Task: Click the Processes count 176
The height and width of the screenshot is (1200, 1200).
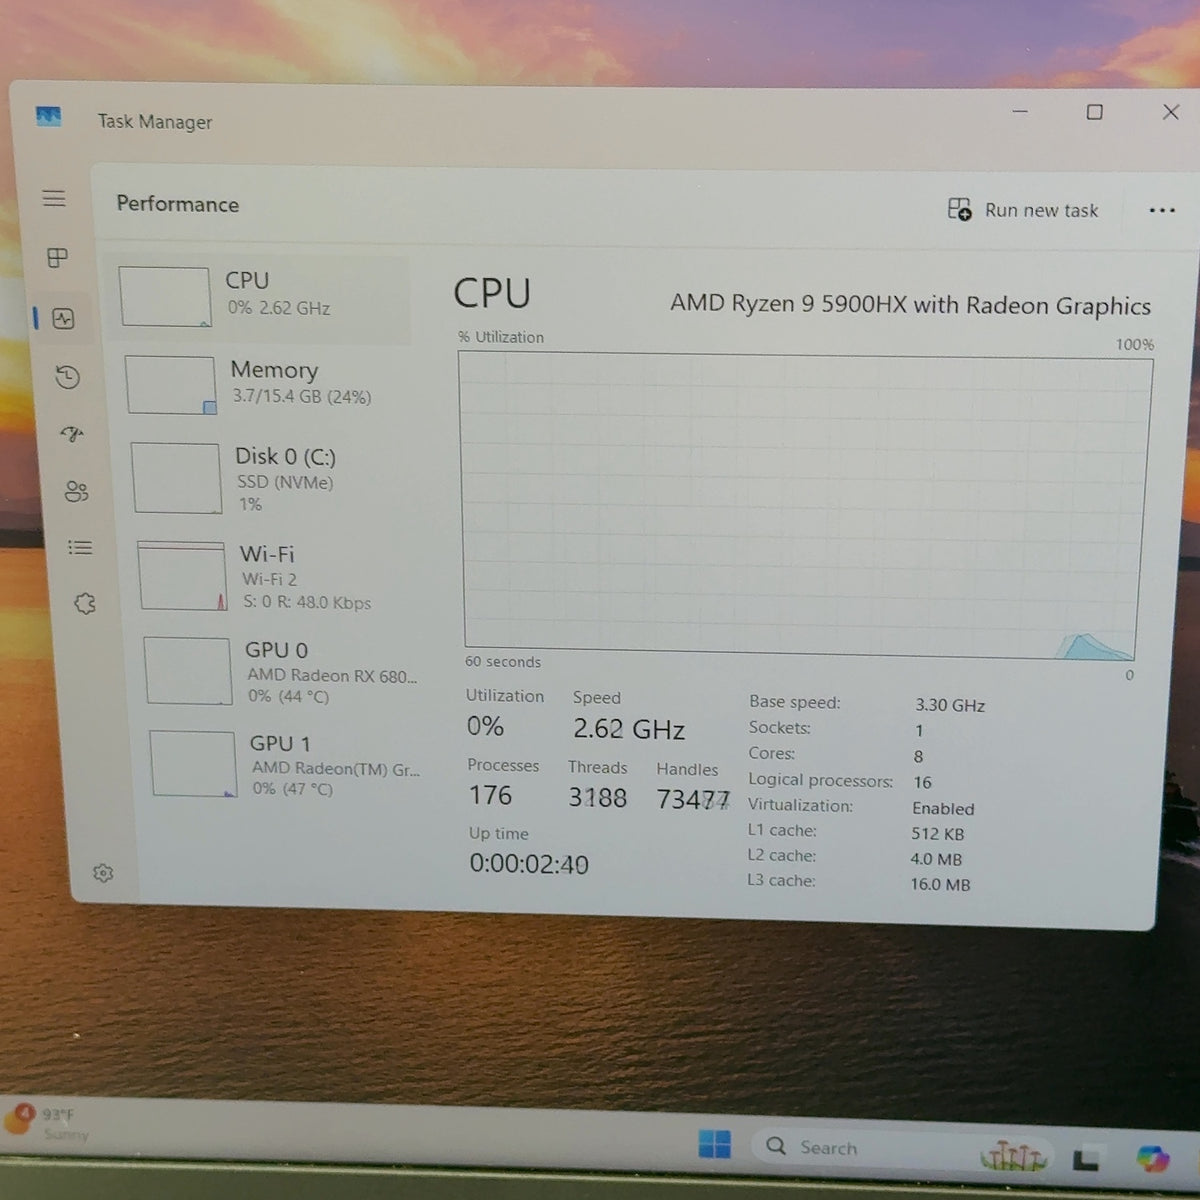Action: 490,796
